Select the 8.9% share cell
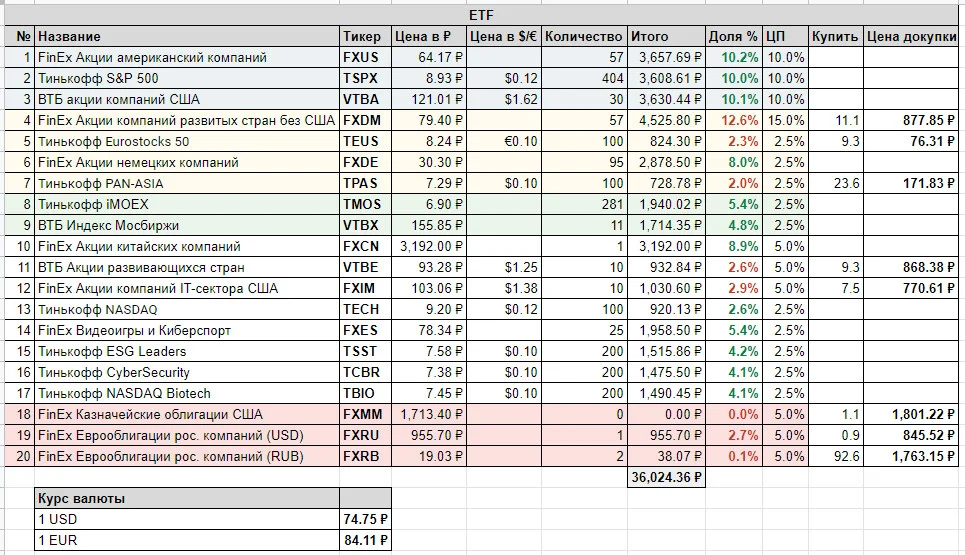 [x=734, y=246]
